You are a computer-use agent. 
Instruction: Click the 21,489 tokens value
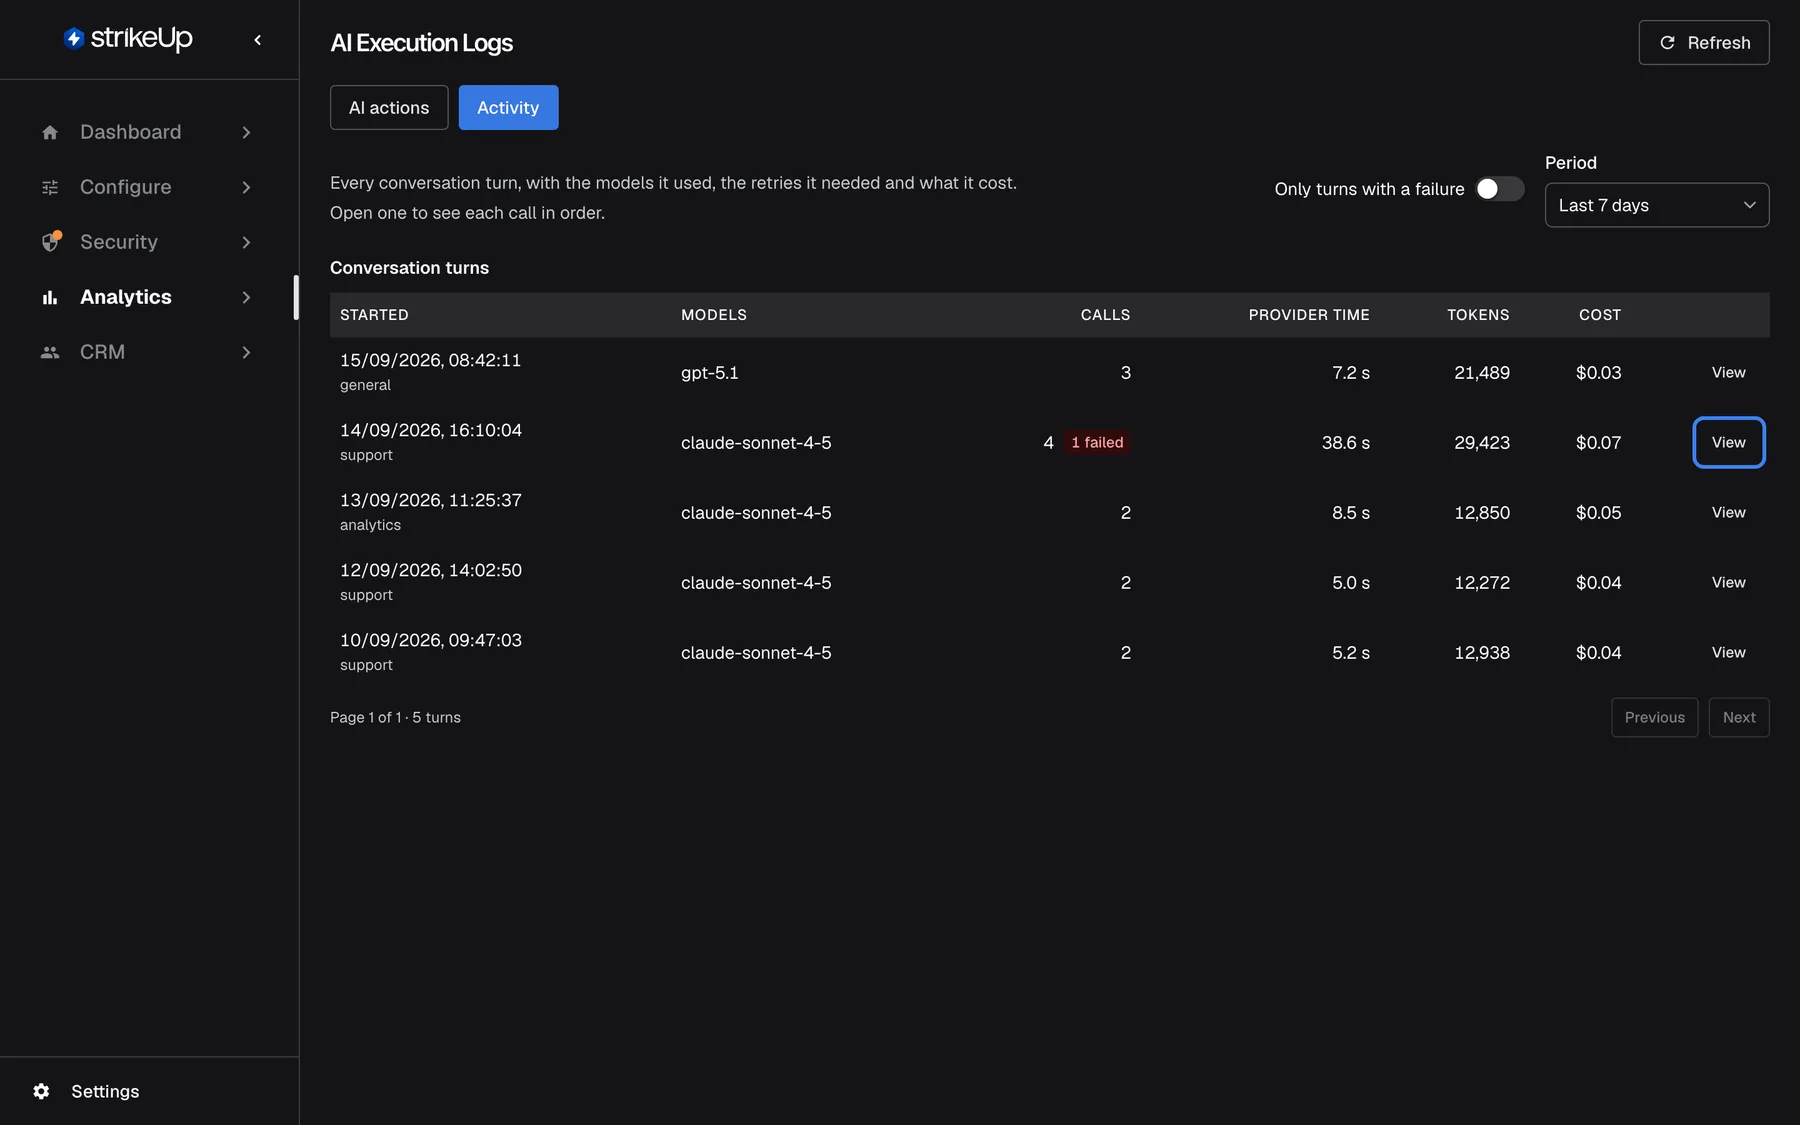pyautogui.click(x=1482, y=372)
